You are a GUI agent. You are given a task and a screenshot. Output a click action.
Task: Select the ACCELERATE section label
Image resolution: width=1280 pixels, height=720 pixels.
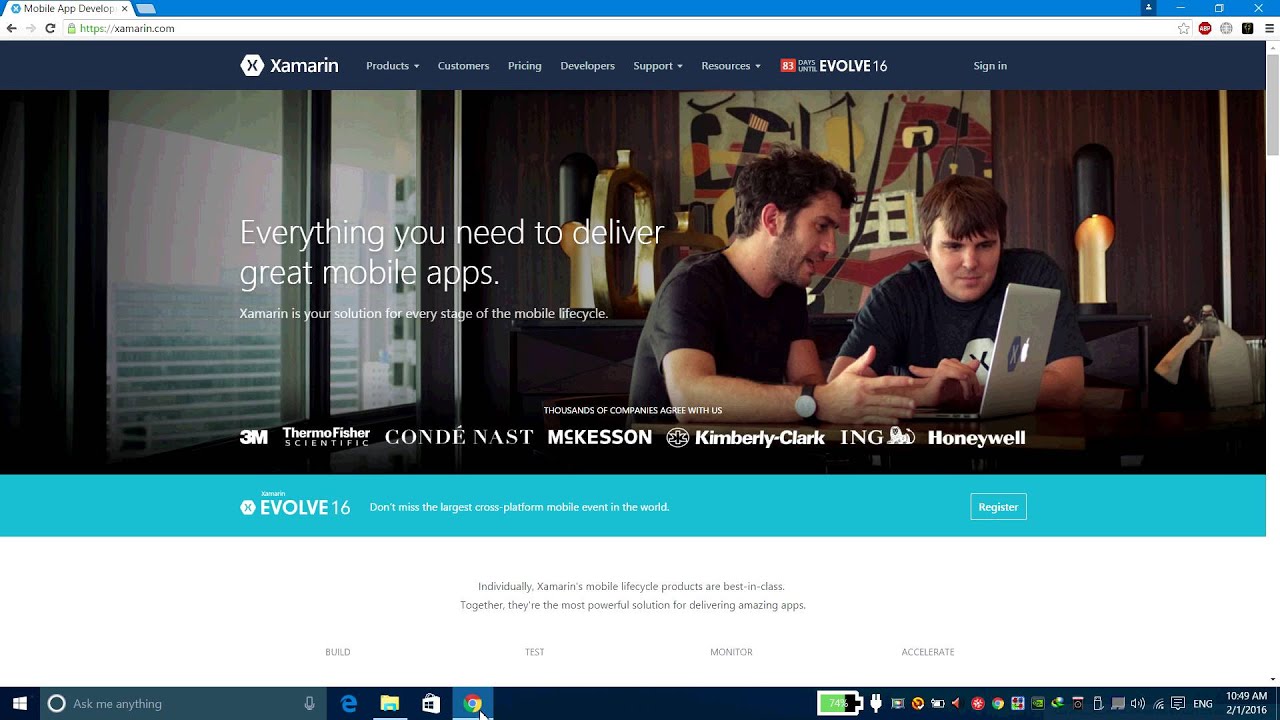click(x=928, y=652)
